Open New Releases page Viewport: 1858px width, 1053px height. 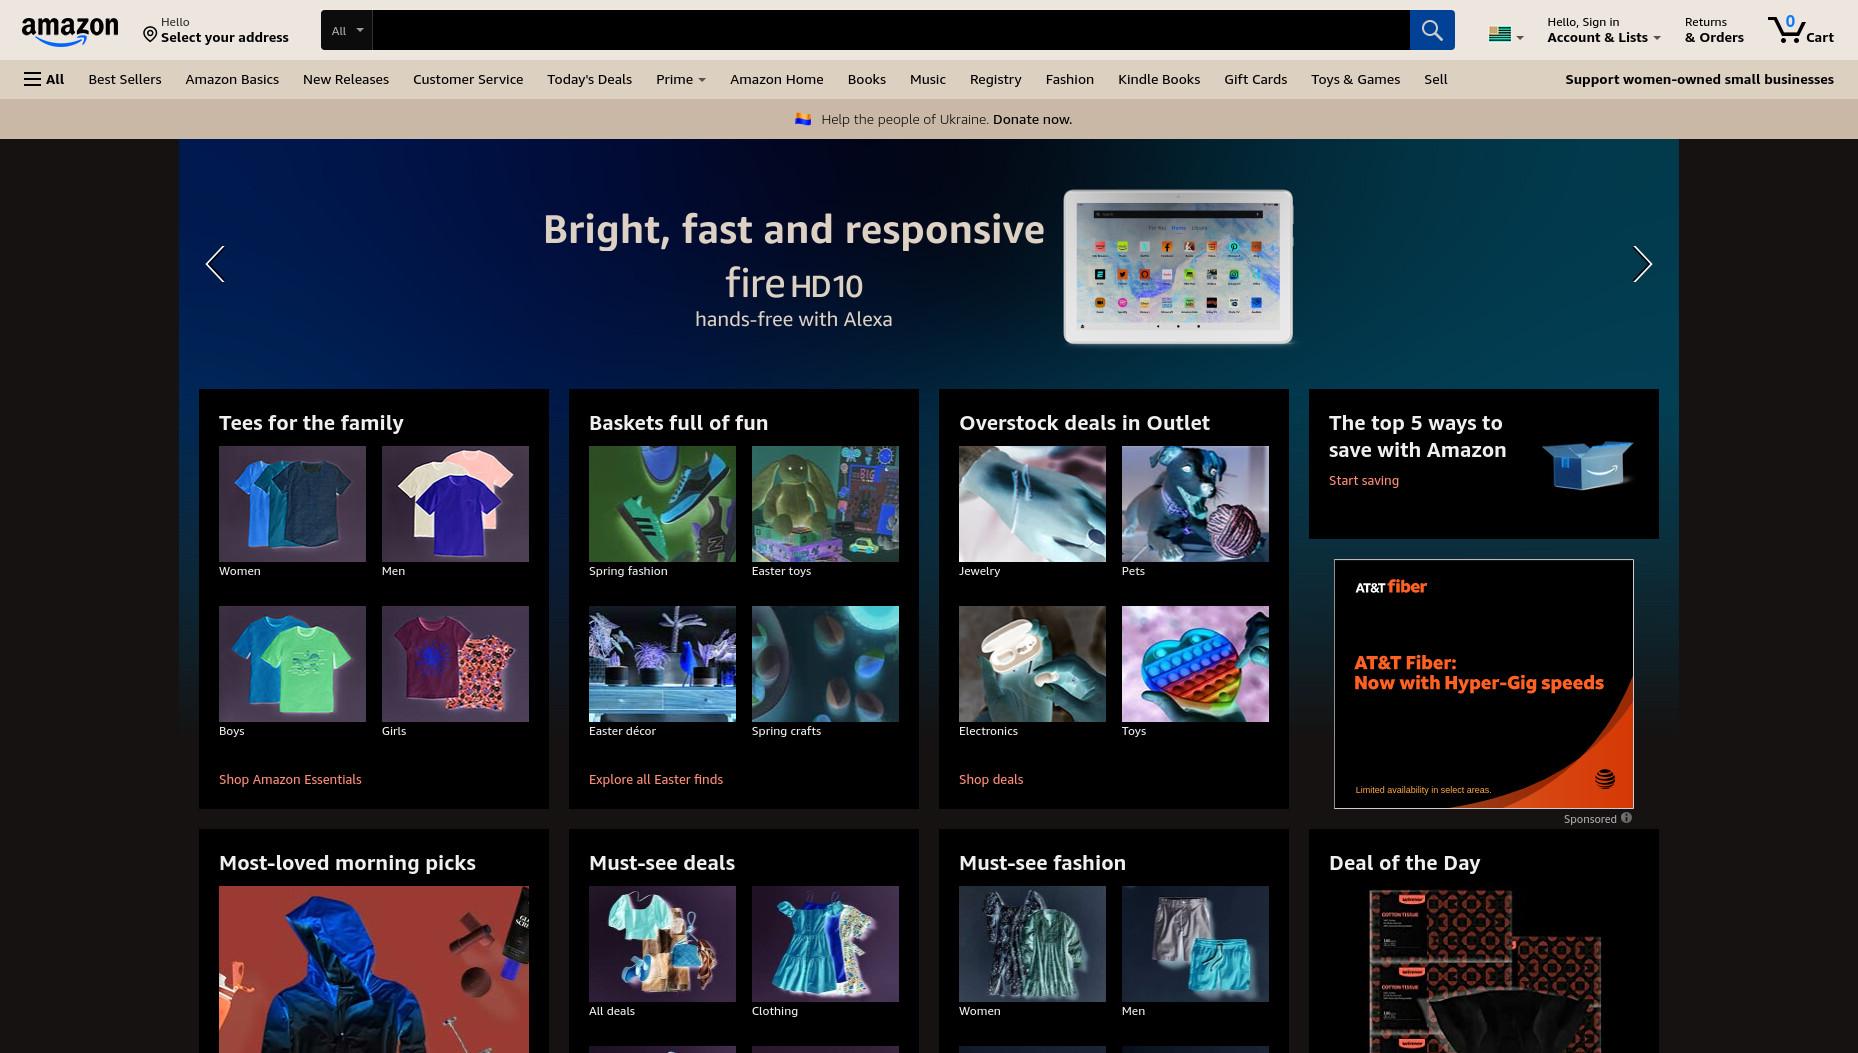(x=346, y=79)
